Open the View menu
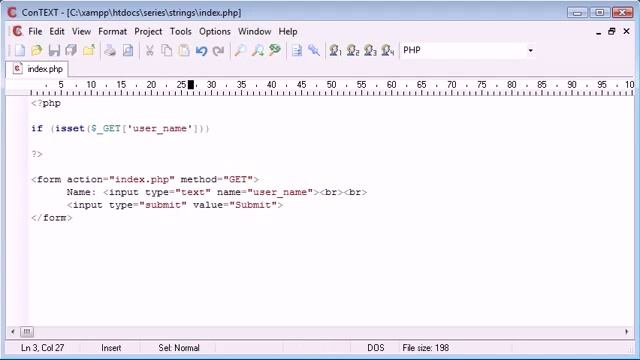Viewport: 640px width, 360px height. click(x=81, y=31)
